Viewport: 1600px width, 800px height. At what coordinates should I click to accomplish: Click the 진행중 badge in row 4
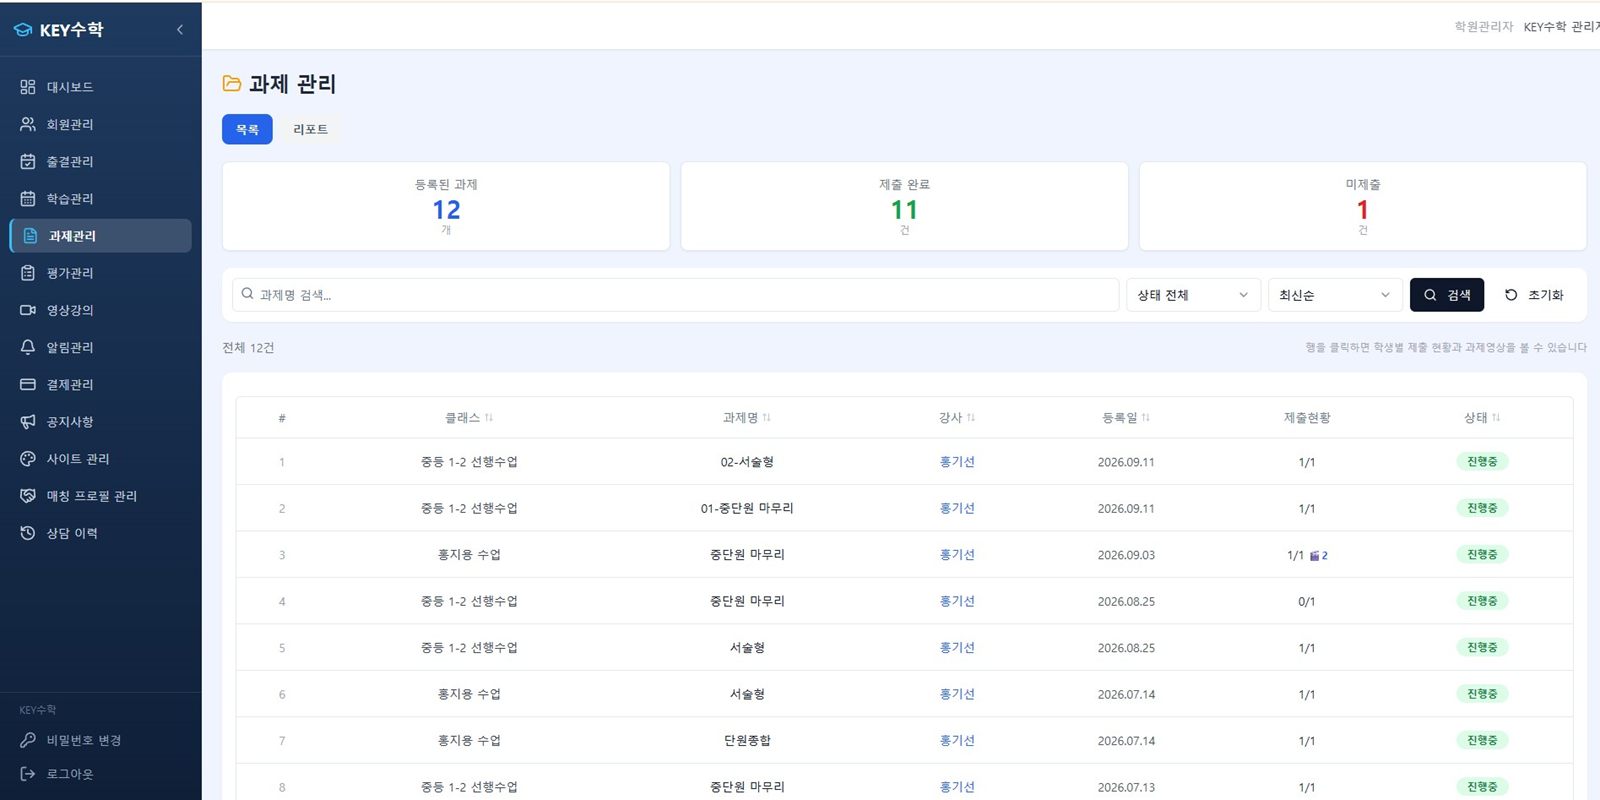tap(1482, 601)
